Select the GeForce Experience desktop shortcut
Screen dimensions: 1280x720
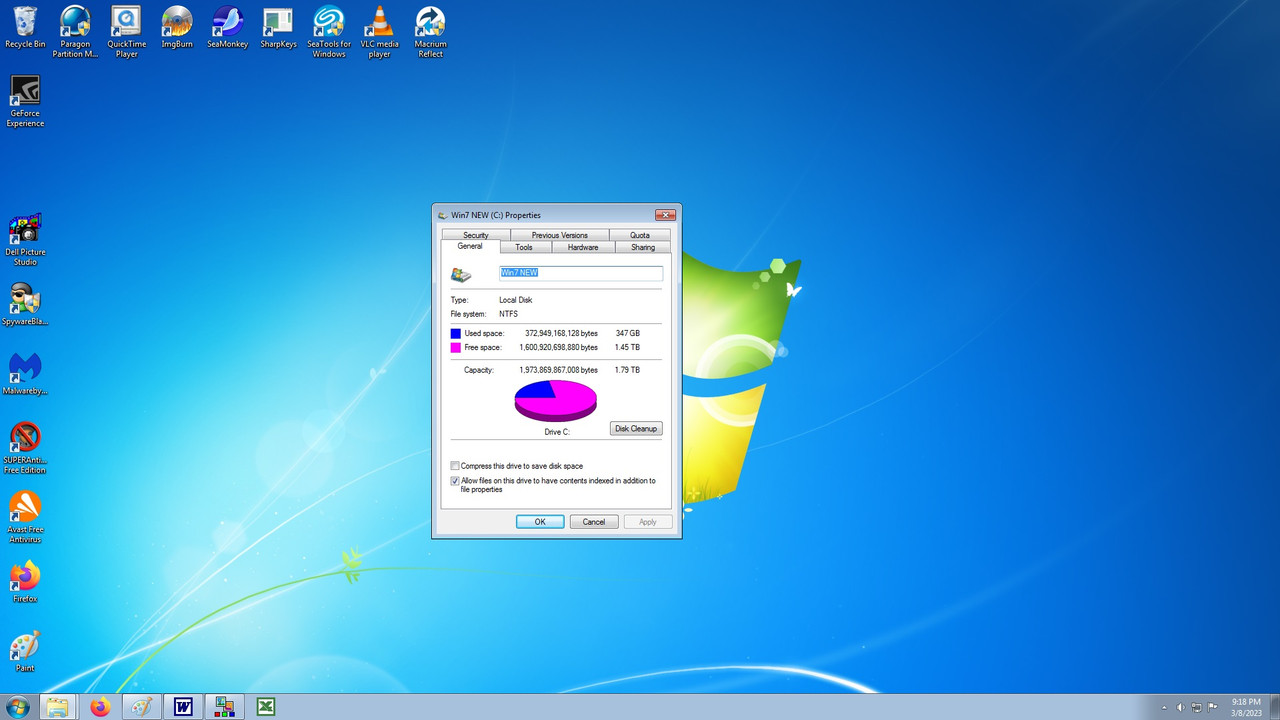[25, 101]
